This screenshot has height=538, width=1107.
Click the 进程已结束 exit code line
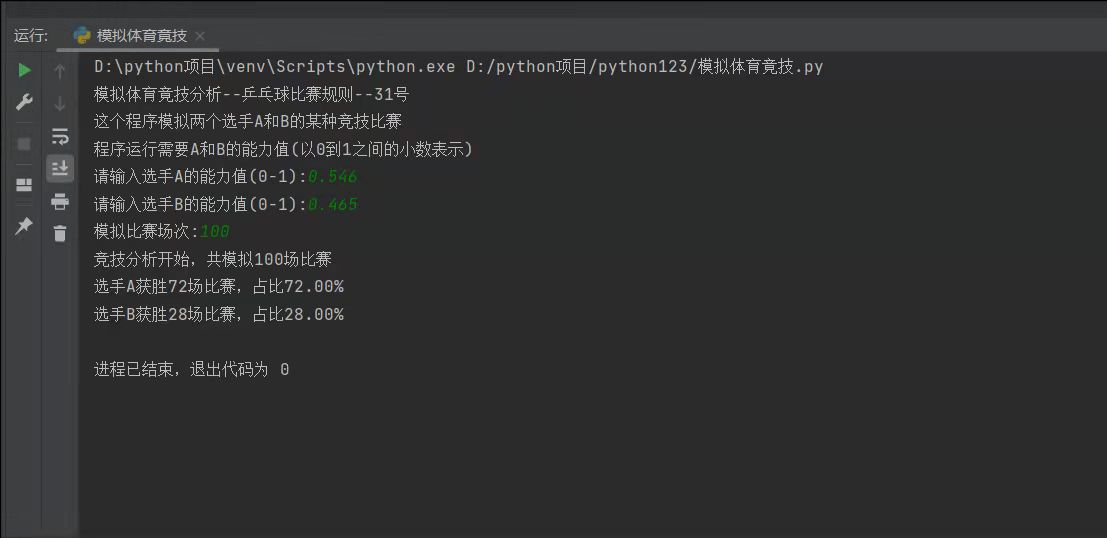pos(191,369)
